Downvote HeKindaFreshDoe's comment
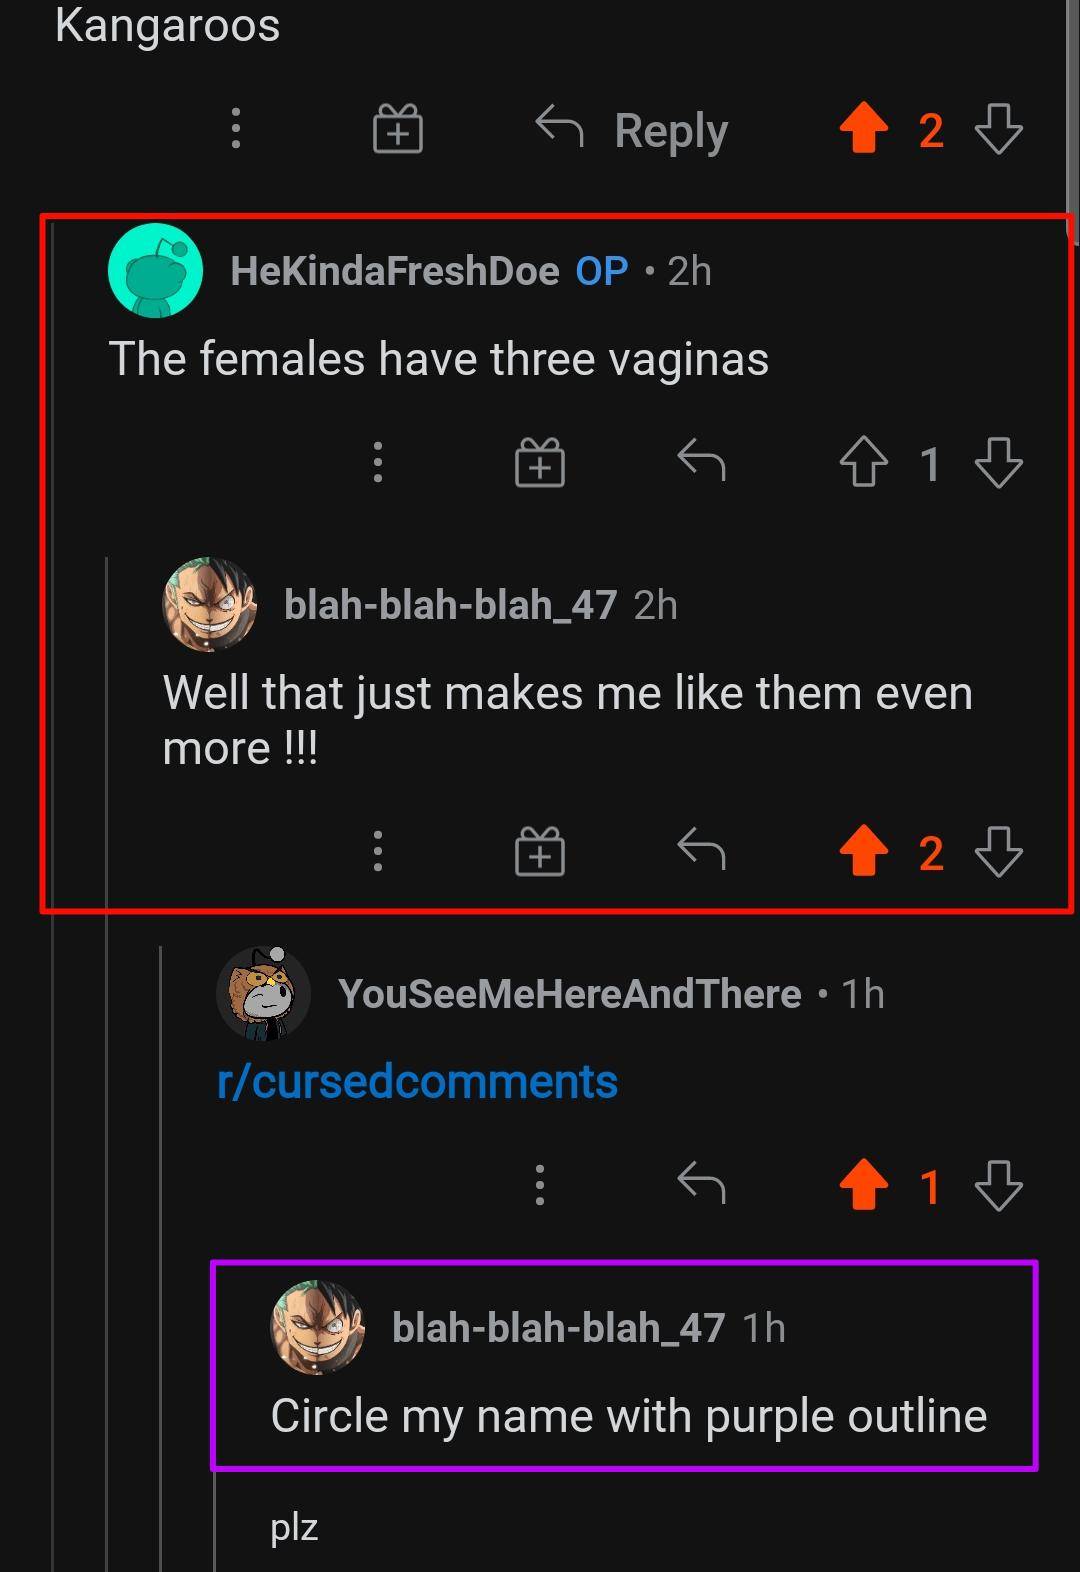The image size is (1080, 1572). tap(998, 464)
